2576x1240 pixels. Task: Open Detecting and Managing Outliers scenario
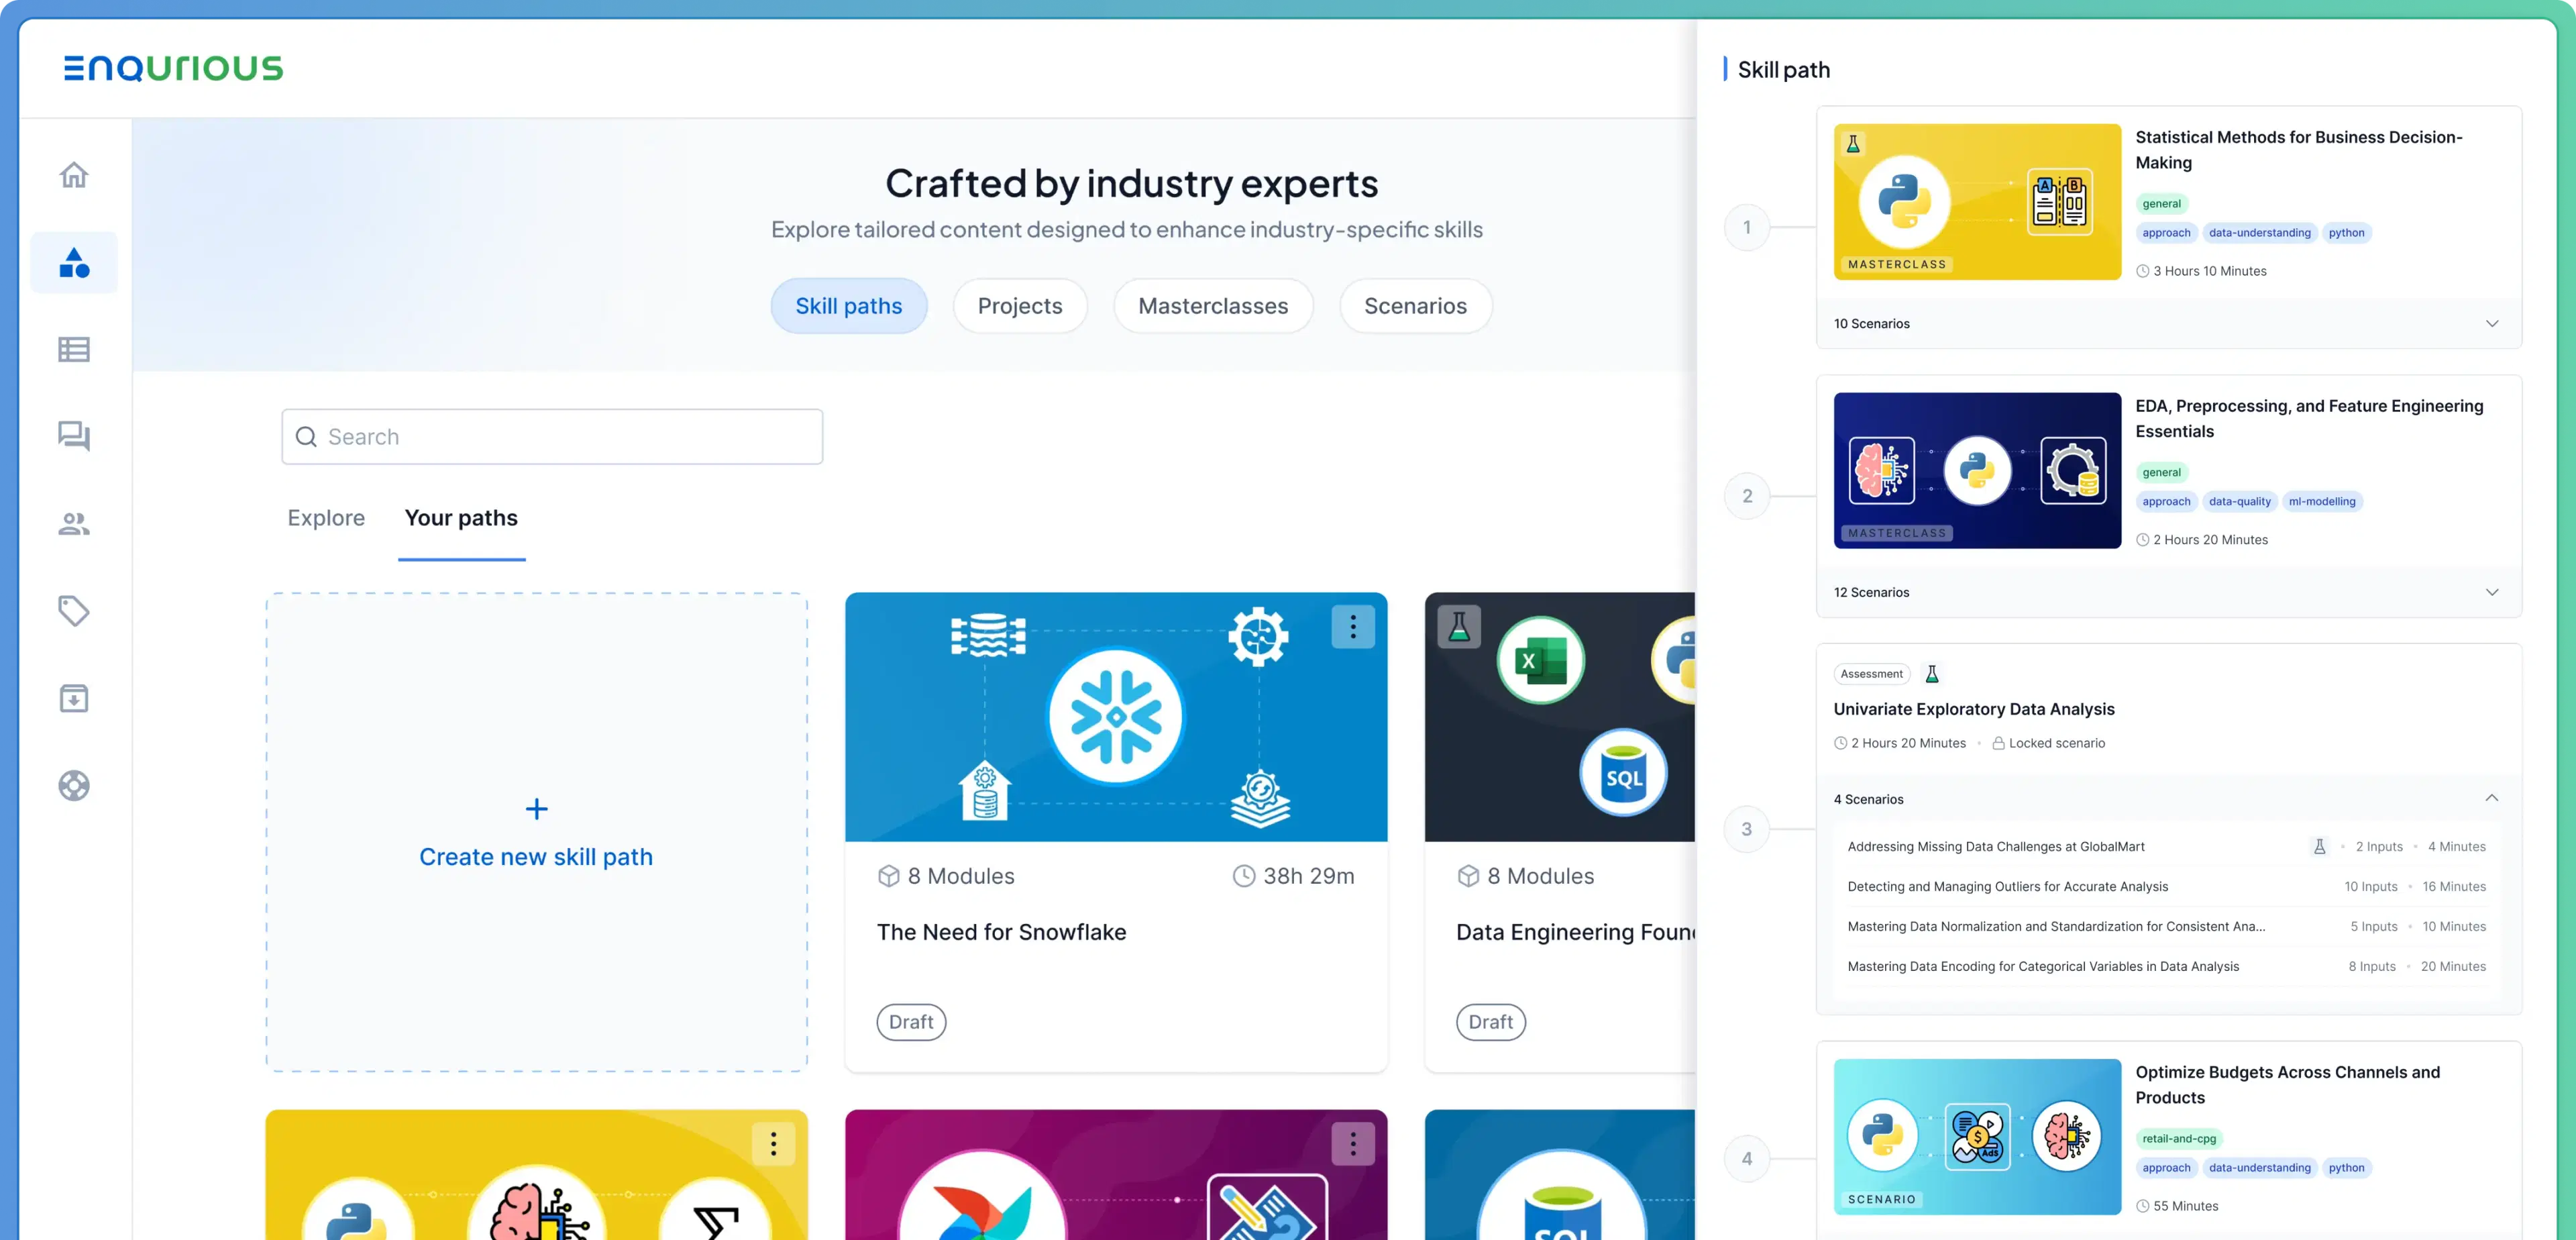[2007, 886]
